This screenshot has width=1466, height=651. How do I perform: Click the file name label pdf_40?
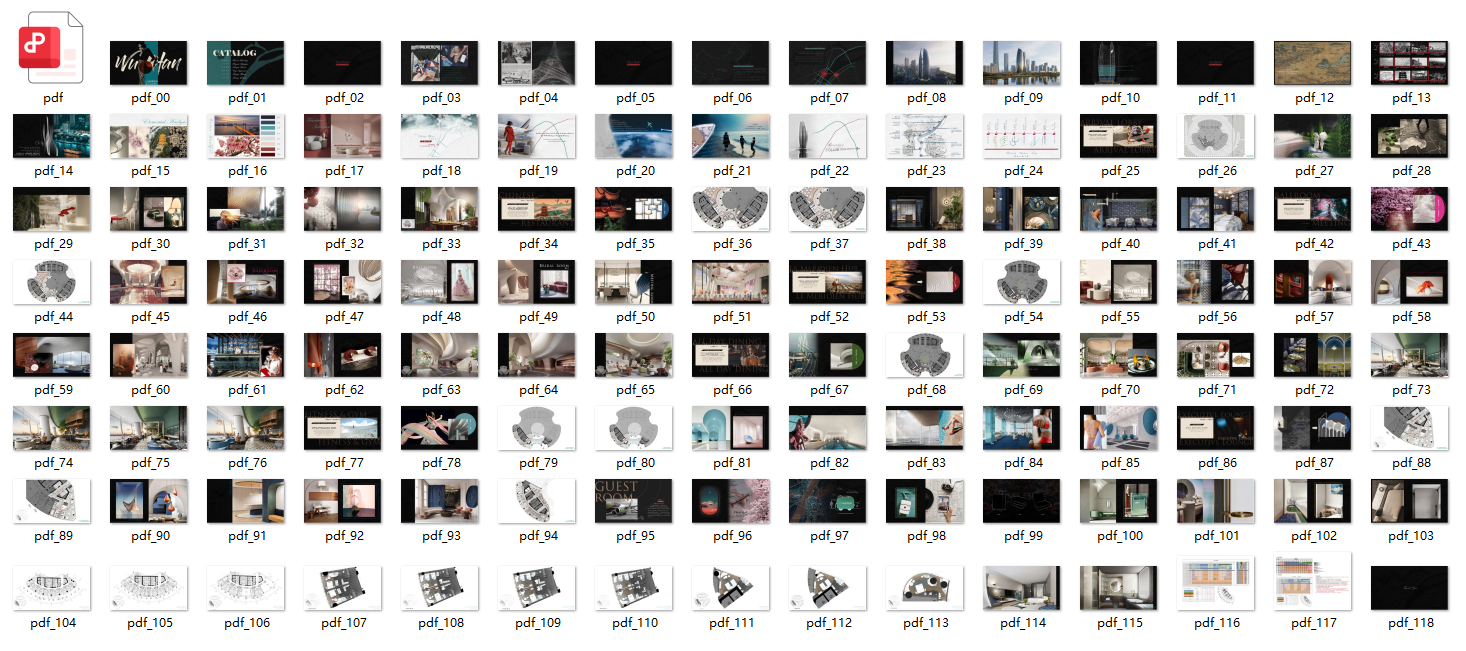pos(1119,244)
